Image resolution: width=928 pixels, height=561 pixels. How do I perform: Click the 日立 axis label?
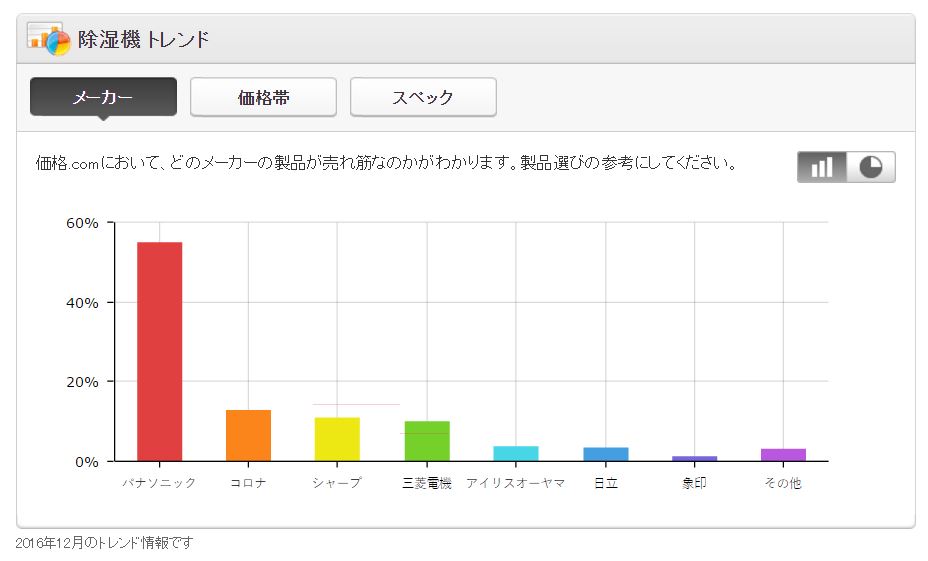click(x=605, y=483)
